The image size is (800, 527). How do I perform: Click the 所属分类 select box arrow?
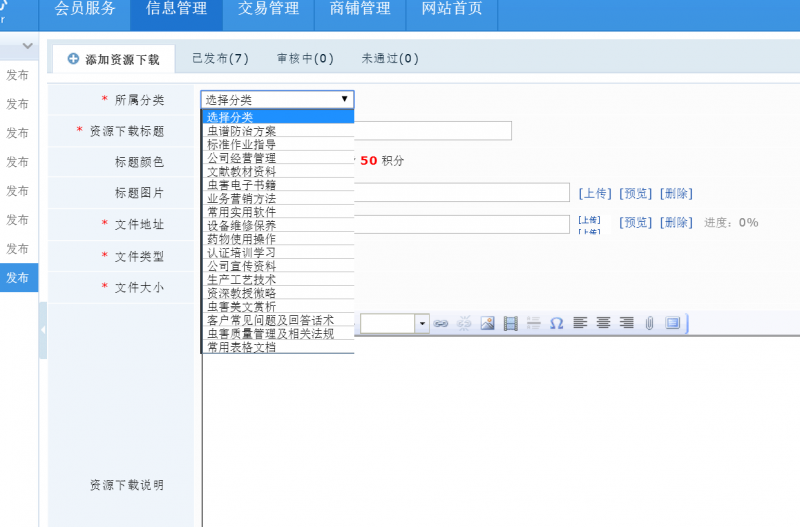tap(344, 99)
